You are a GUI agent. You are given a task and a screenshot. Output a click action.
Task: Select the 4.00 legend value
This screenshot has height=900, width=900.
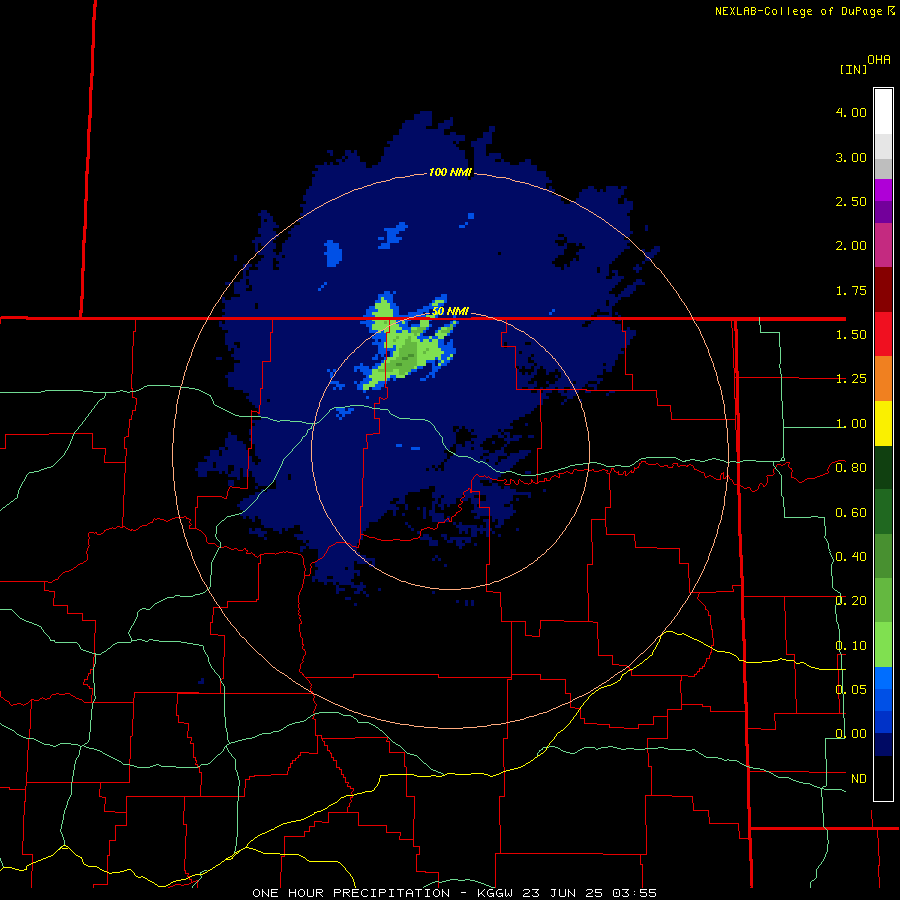[x=851, y=112]
